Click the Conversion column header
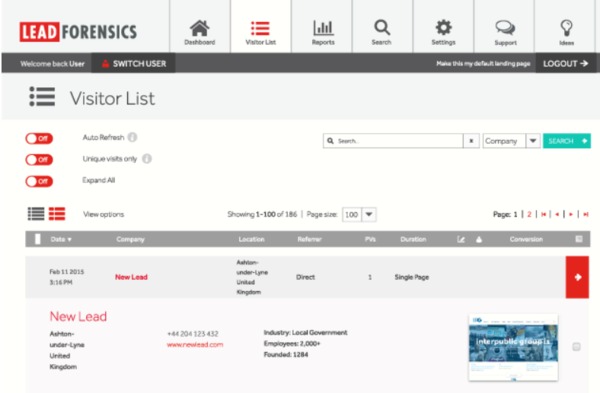The height and width of the screenshot is (393, 600). tap(526, 239)
